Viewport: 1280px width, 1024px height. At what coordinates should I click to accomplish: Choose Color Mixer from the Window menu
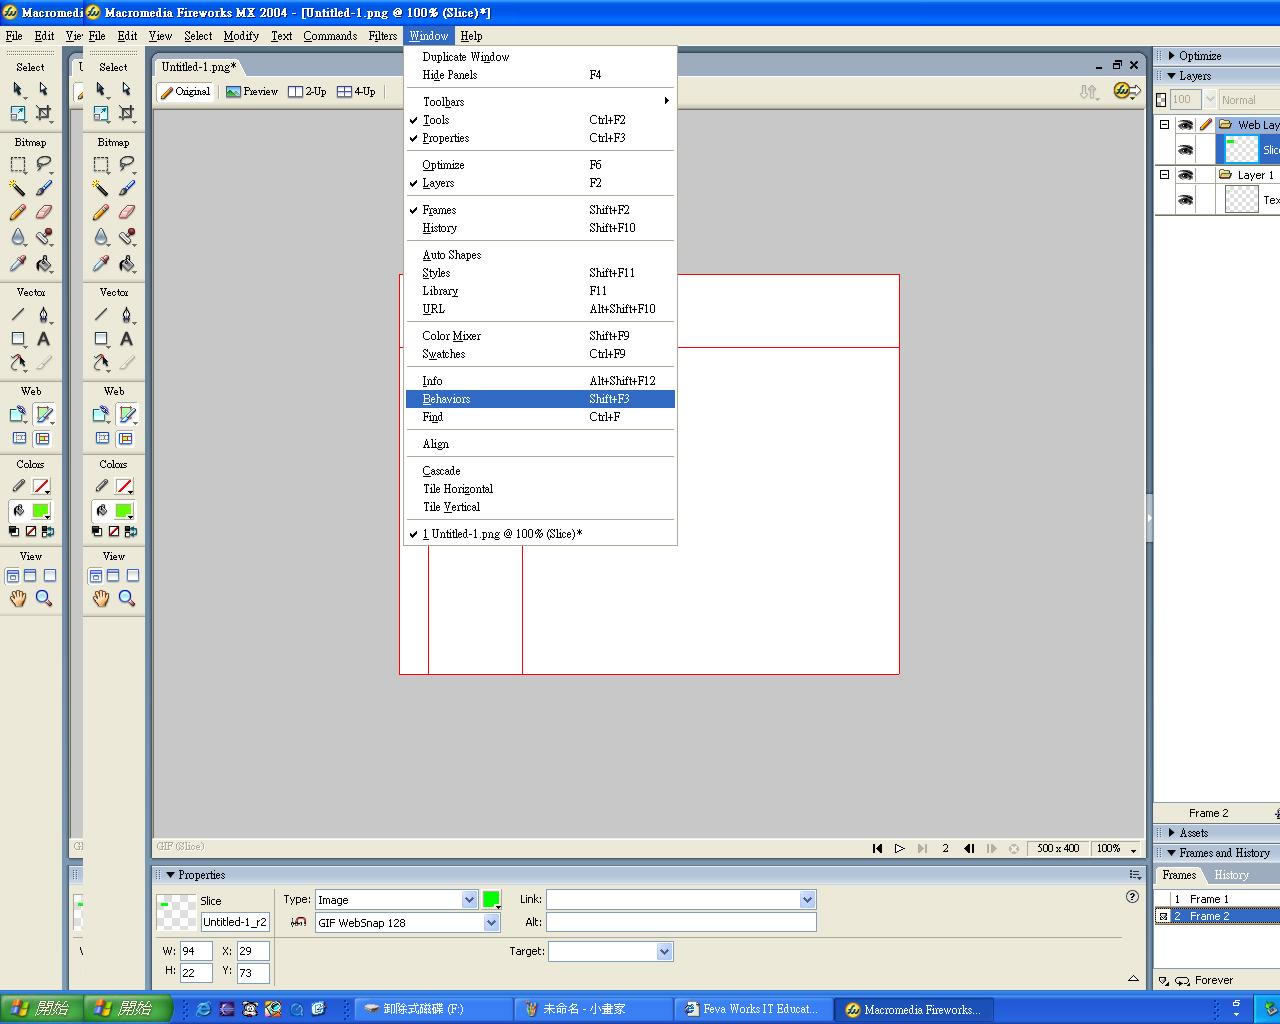pos(541,336)
